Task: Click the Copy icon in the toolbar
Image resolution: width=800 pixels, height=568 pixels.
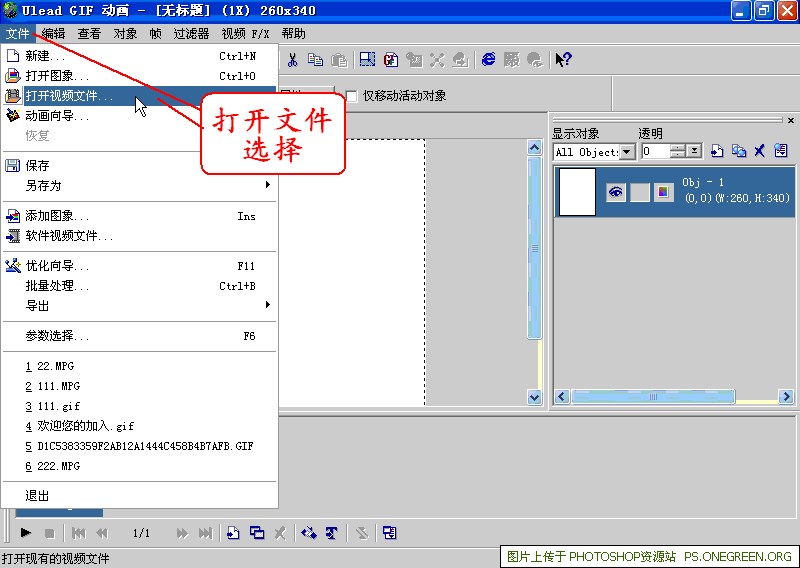Action: pyautogui.click(x=314, y=60)
